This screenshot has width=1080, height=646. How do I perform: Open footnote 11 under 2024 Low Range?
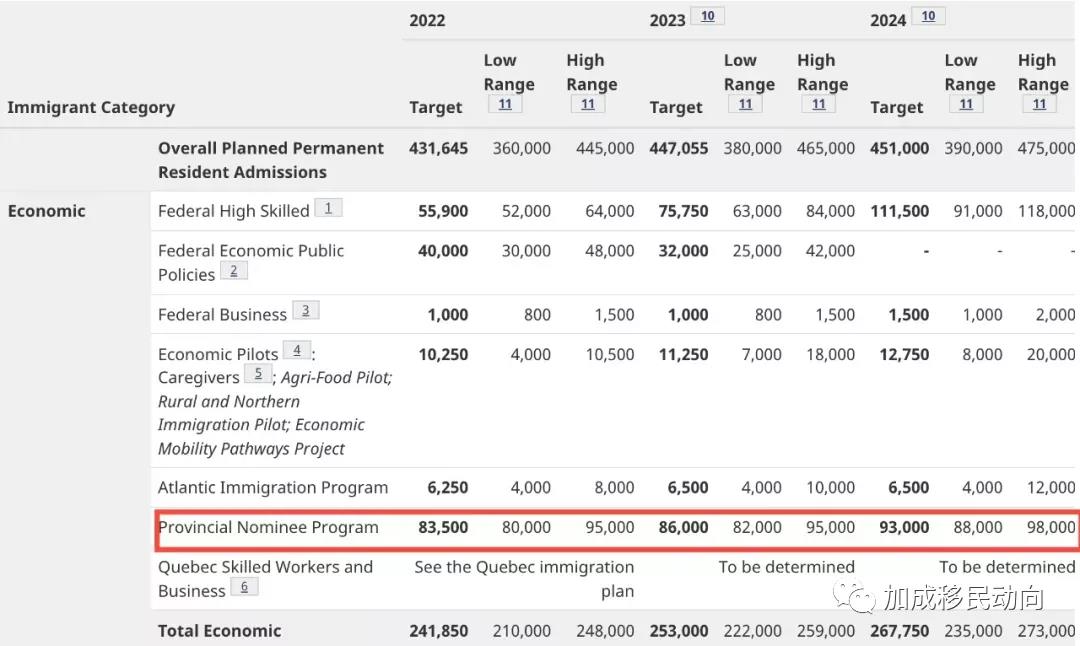[x=966, y=104]
